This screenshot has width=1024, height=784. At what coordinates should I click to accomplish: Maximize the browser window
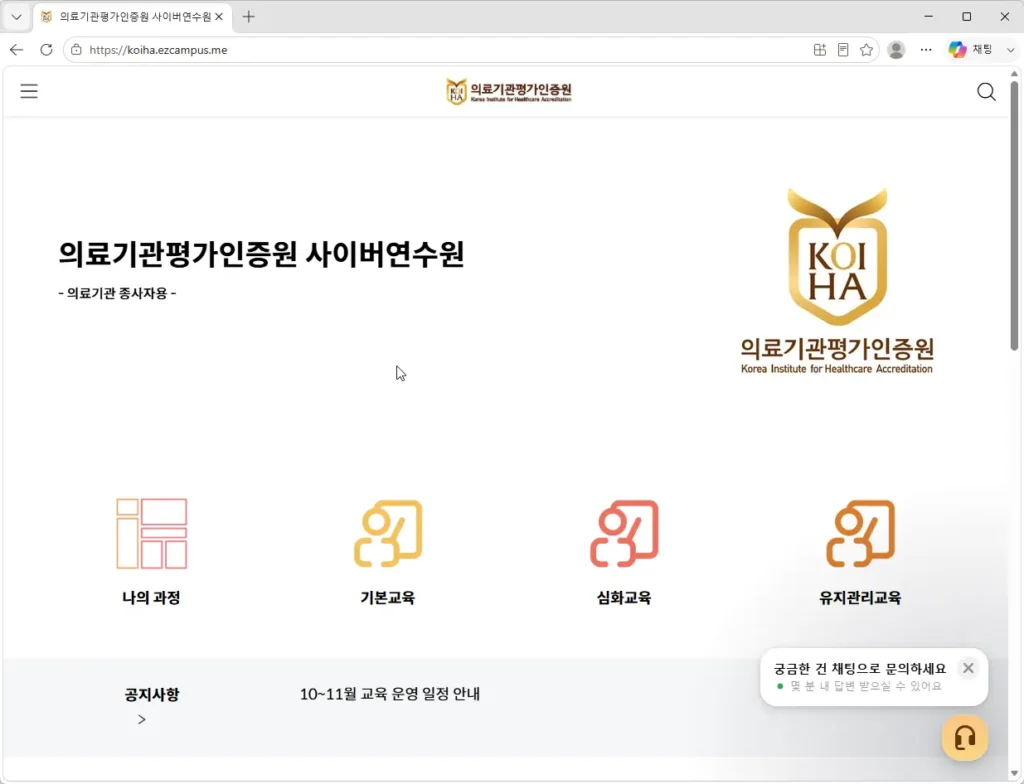click(x=967, y=16)
